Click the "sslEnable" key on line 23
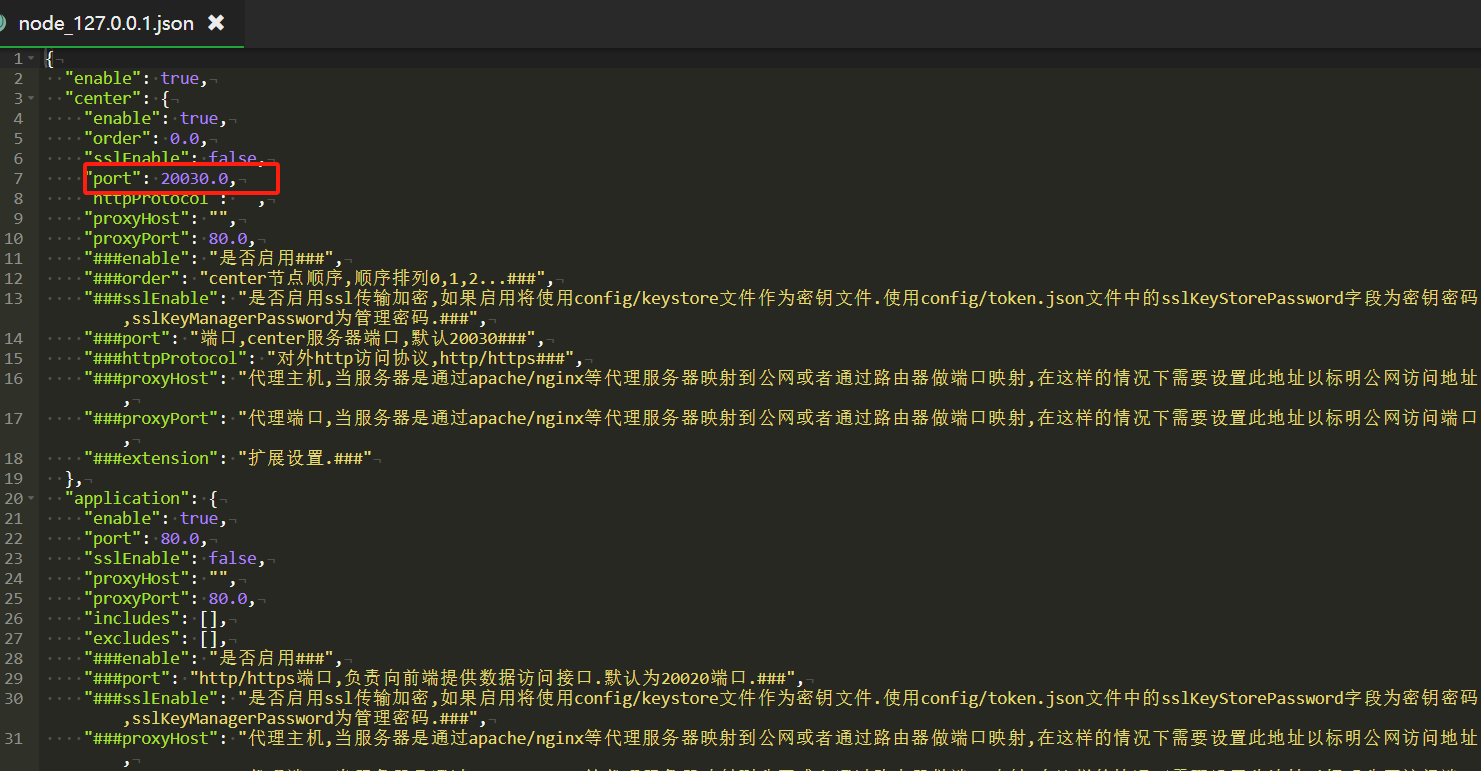 coord(136,558)
